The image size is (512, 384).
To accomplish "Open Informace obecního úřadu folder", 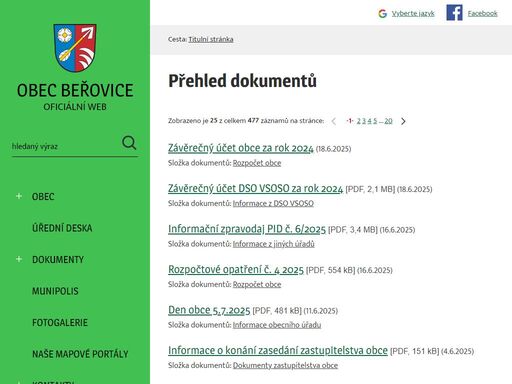I will pyautogui.click(x=277, y=325).
